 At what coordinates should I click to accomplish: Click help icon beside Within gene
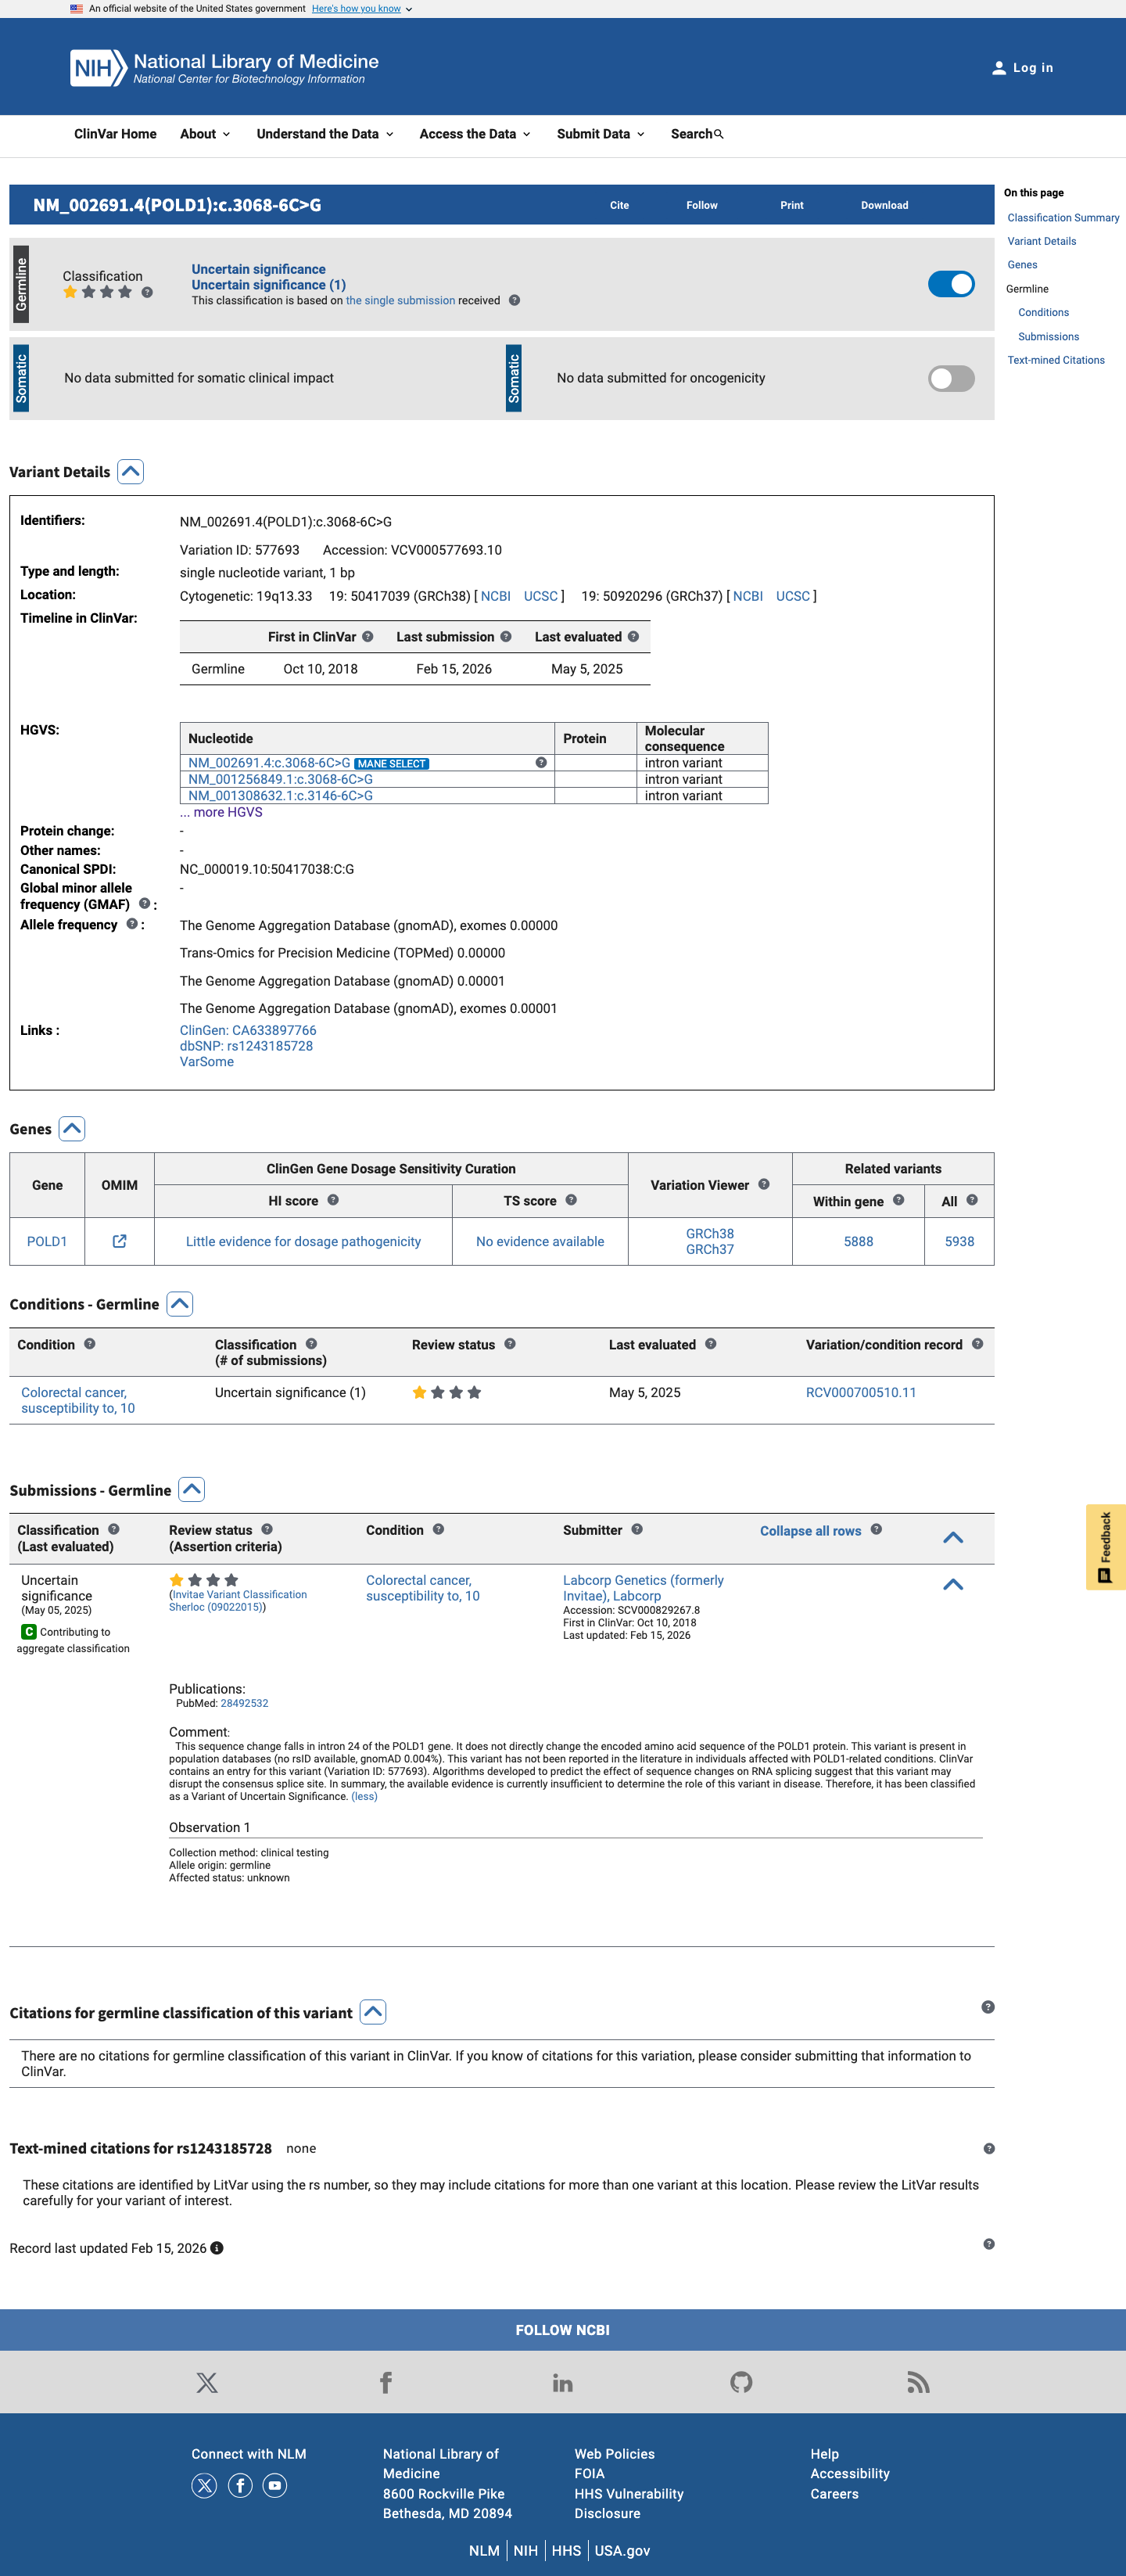click(898, 1200)
